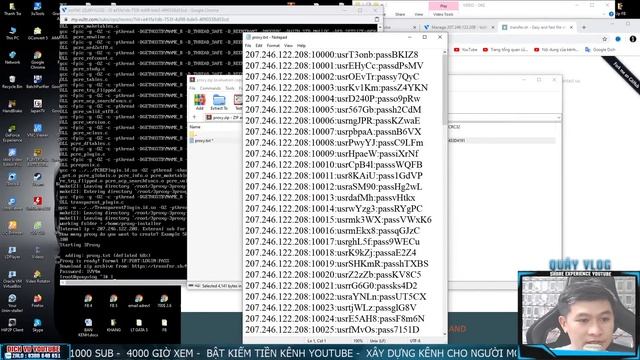Open the email advert desktop shortcut
Screen dimensions: 640x360
139,301
